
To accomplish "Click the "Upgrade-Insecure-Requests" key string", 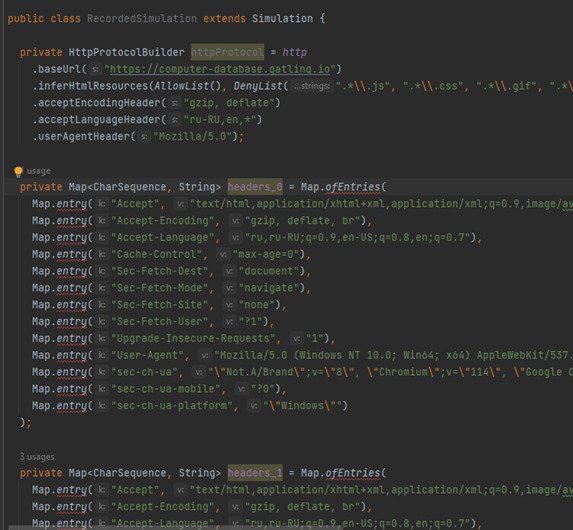I will point(193,338).
